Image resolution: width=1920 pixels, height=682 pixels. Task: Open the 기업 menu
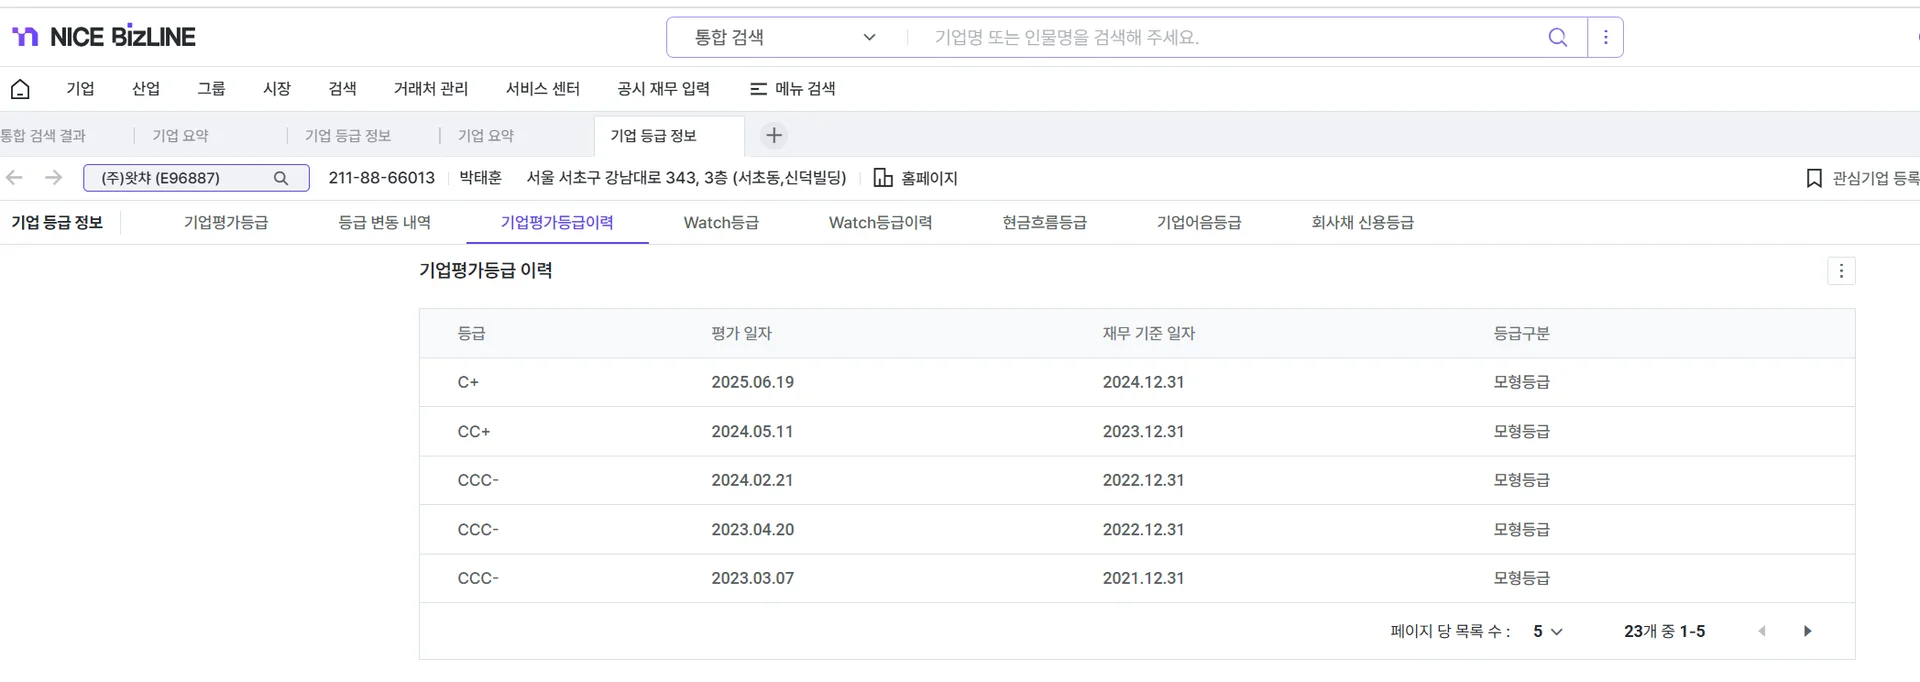[x=80, y=89]
